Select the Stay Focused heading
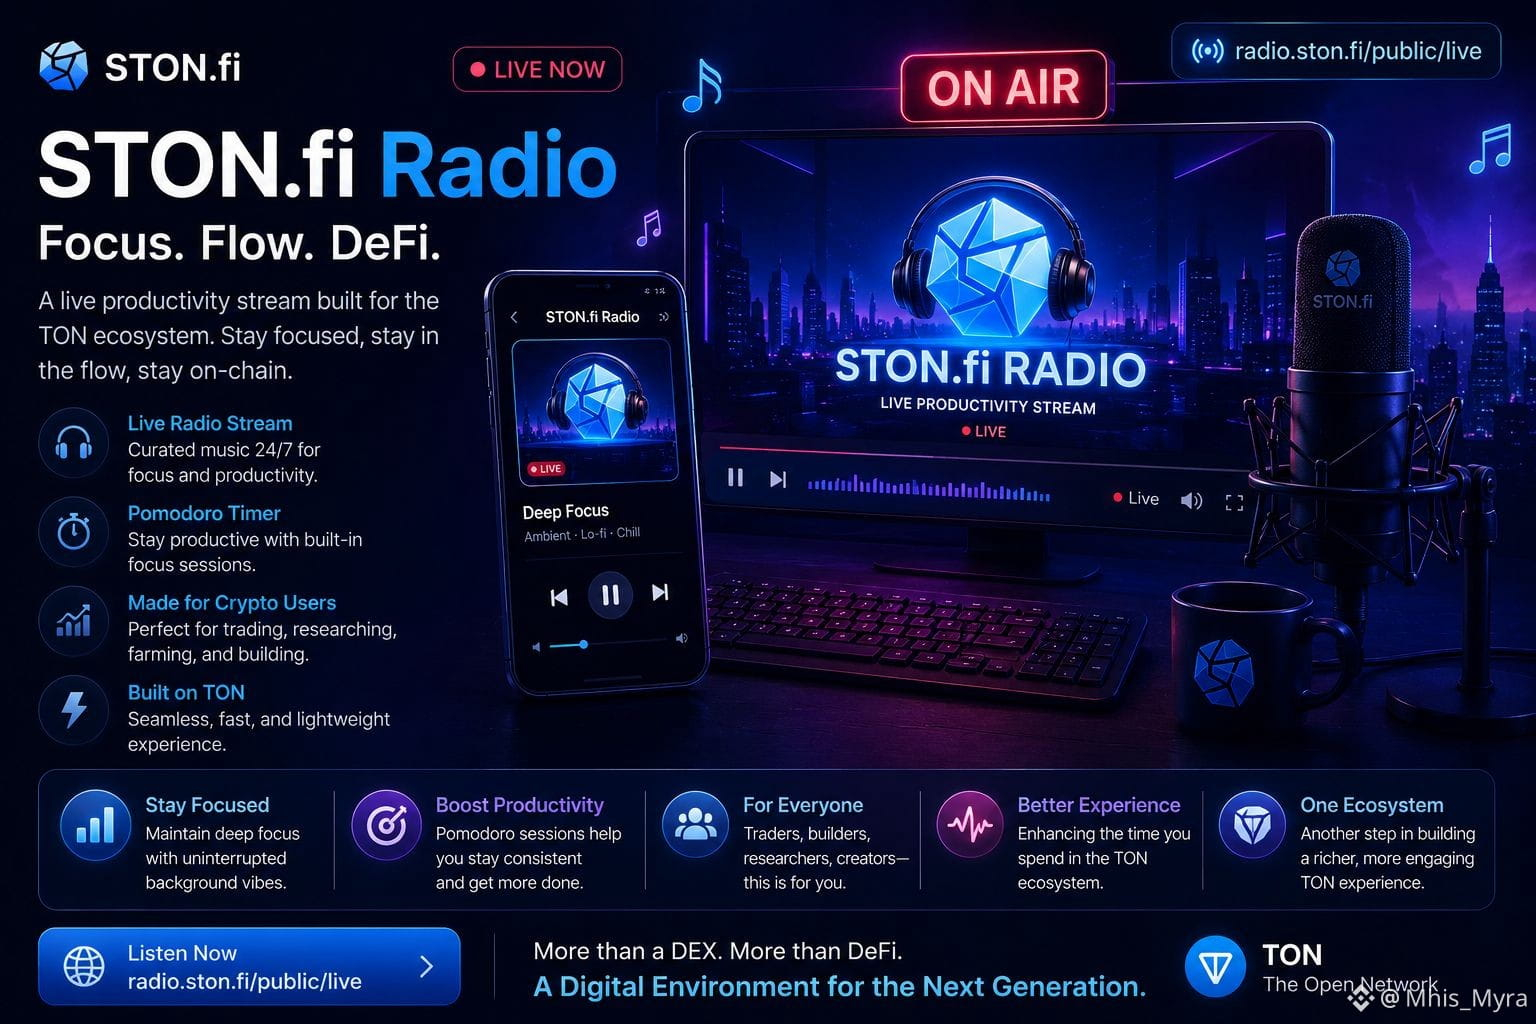 207,805
